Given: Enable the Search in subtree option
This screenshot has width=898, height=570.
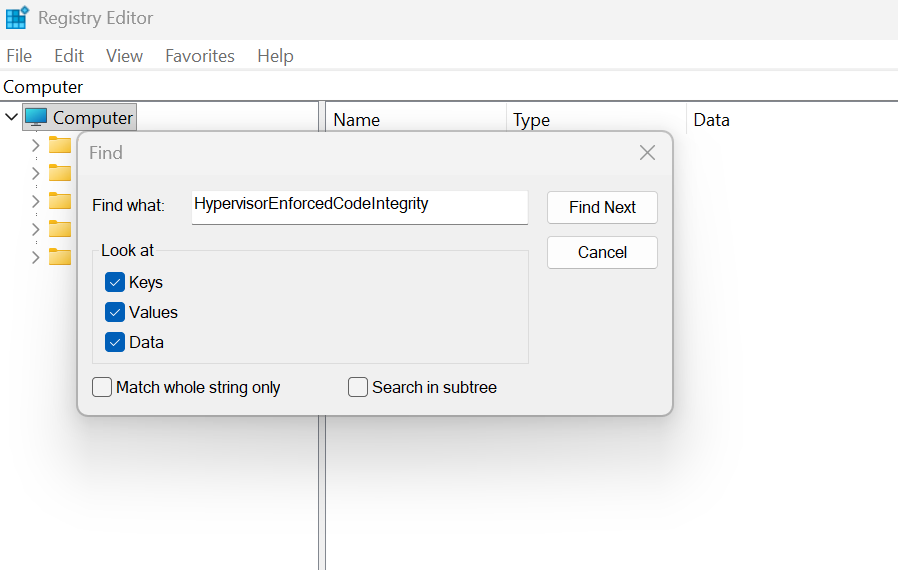Looking at the screenshot, I should tap(358, 387).
